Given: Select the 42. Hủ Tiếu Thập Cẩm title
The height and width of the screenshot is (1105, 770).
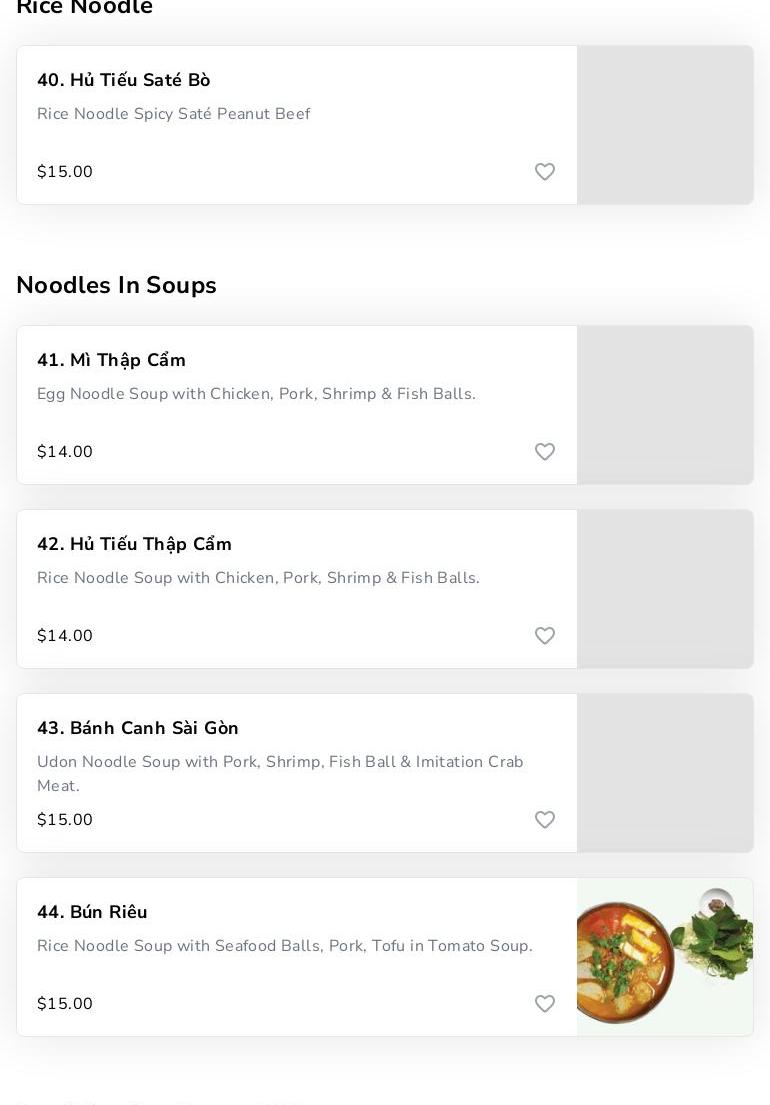Looking at the screenshot, I should pos(134,544).
